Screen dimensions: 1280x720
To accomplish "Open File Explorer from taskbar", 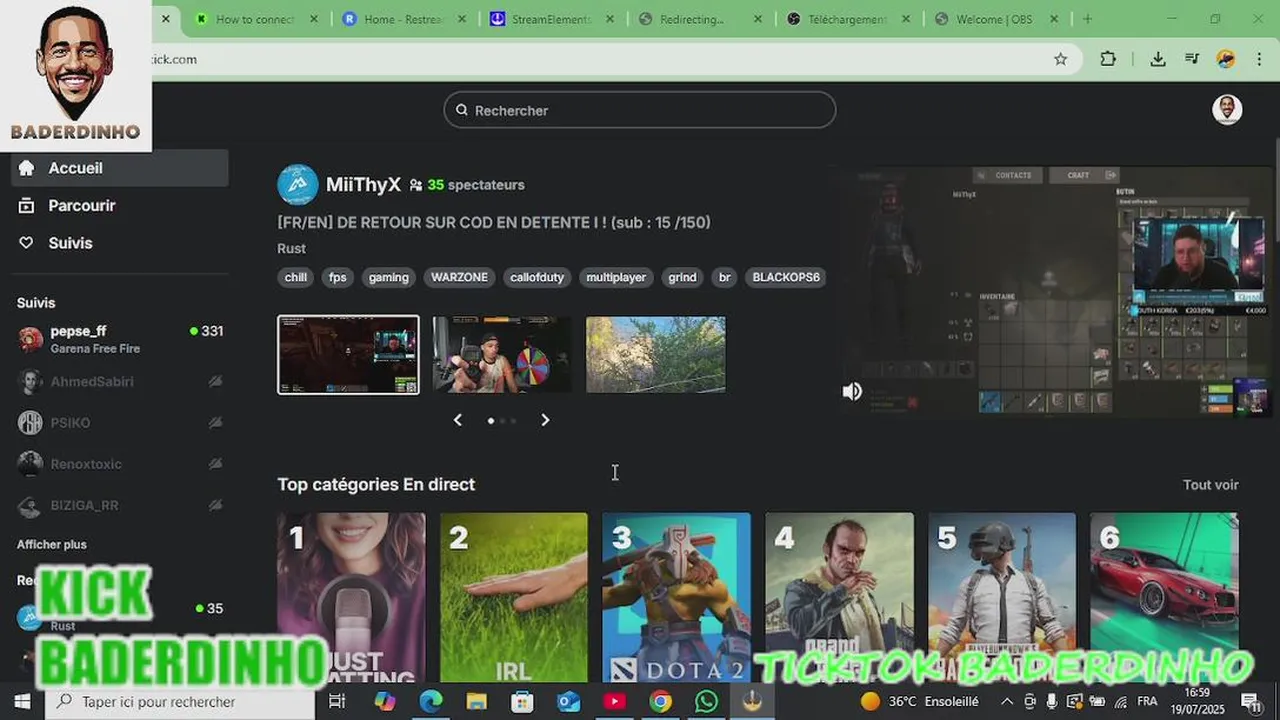I will (x=476, y=702).
